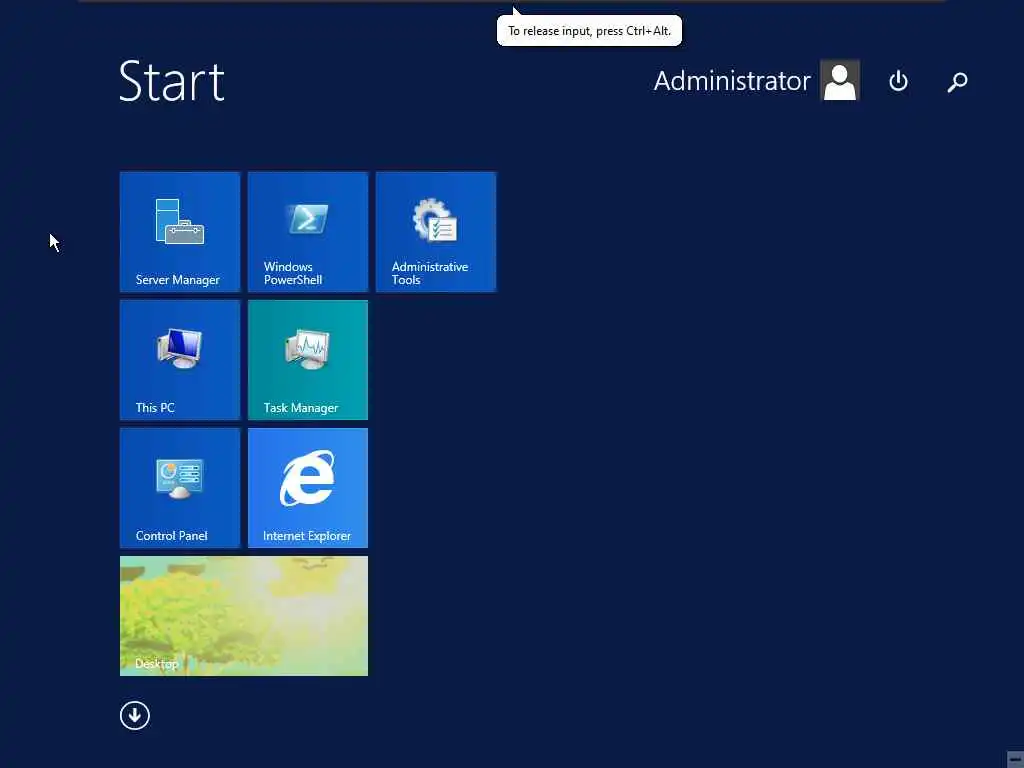Viewport: 1024px width, 768px height.
Task: Launch the Windows PowerShell tile
Action: (308, 232)
